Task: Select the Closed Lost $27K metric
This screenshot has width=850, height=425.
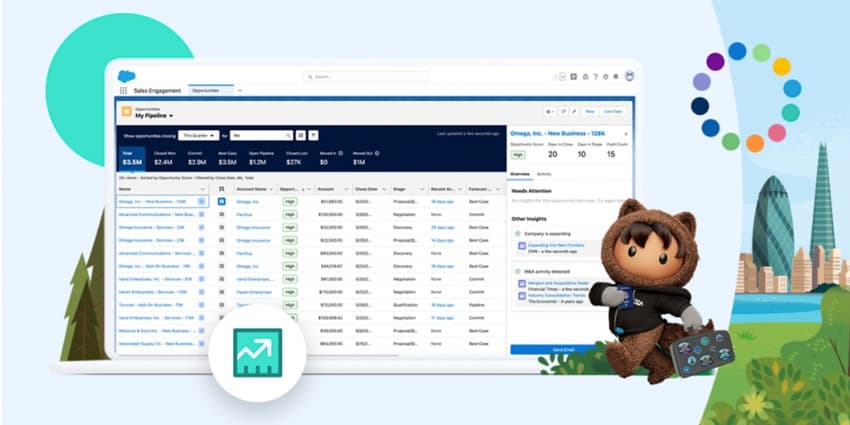Action: coord(297,158)
